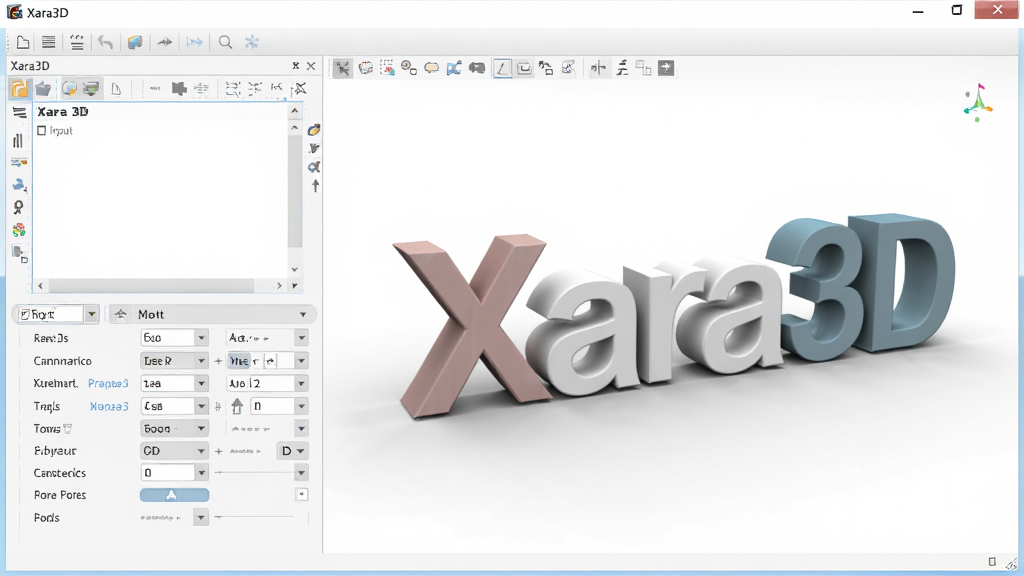
Task: Adjust the Fods slider
Action: (x=253, y=517)
